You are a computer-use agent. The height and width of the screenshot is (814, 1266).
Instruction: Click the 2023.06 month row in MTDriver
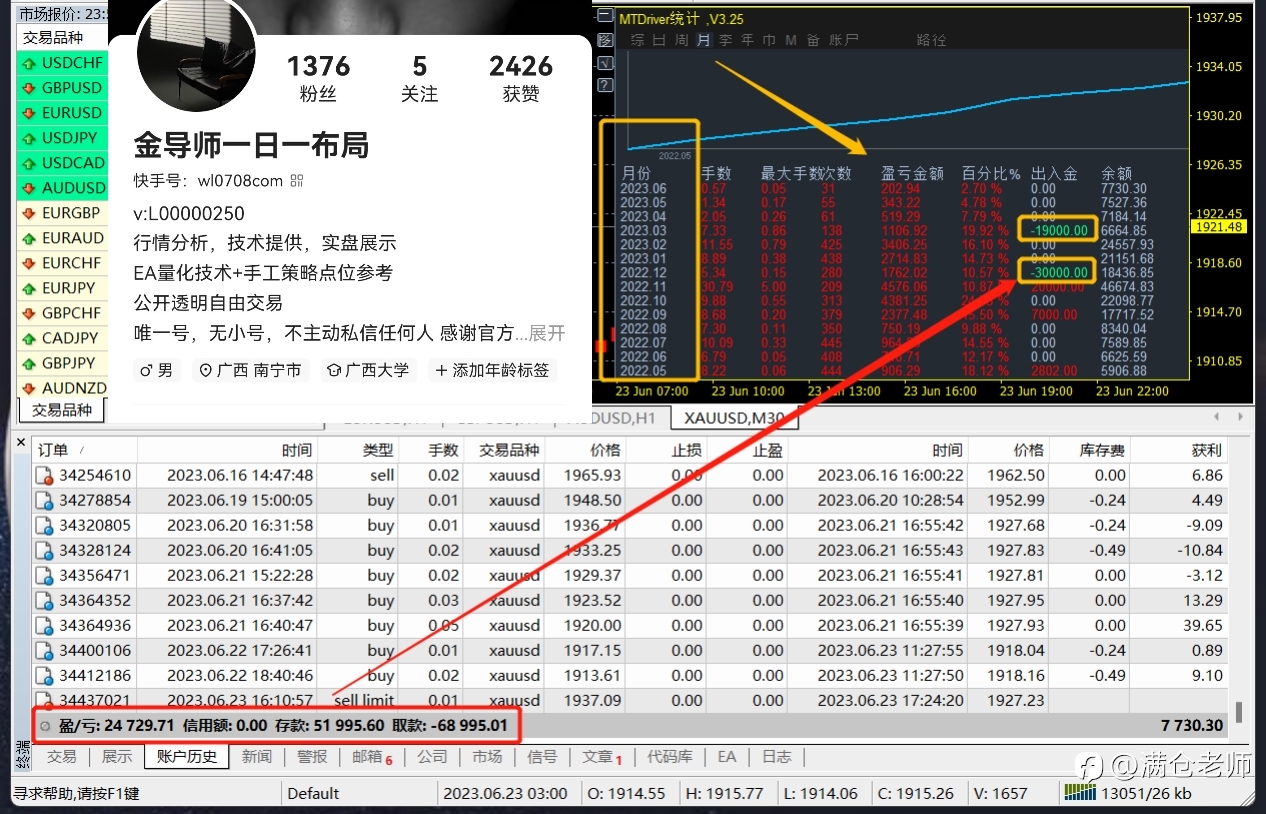[x=886, y=188]
